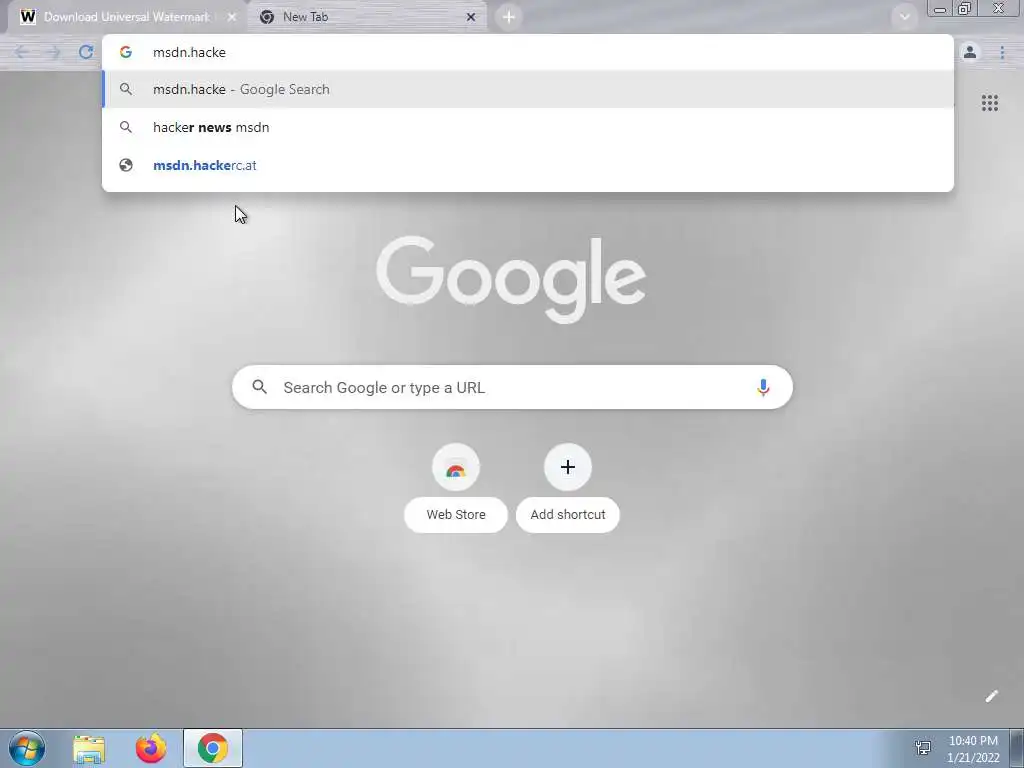Click the globe icon beside msdn.hackerc.at

126,165
